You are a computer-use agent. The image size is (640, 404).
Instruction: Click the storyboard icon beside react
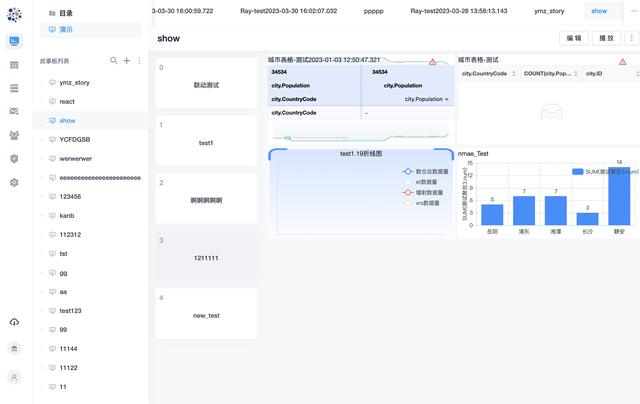point(52,102)
